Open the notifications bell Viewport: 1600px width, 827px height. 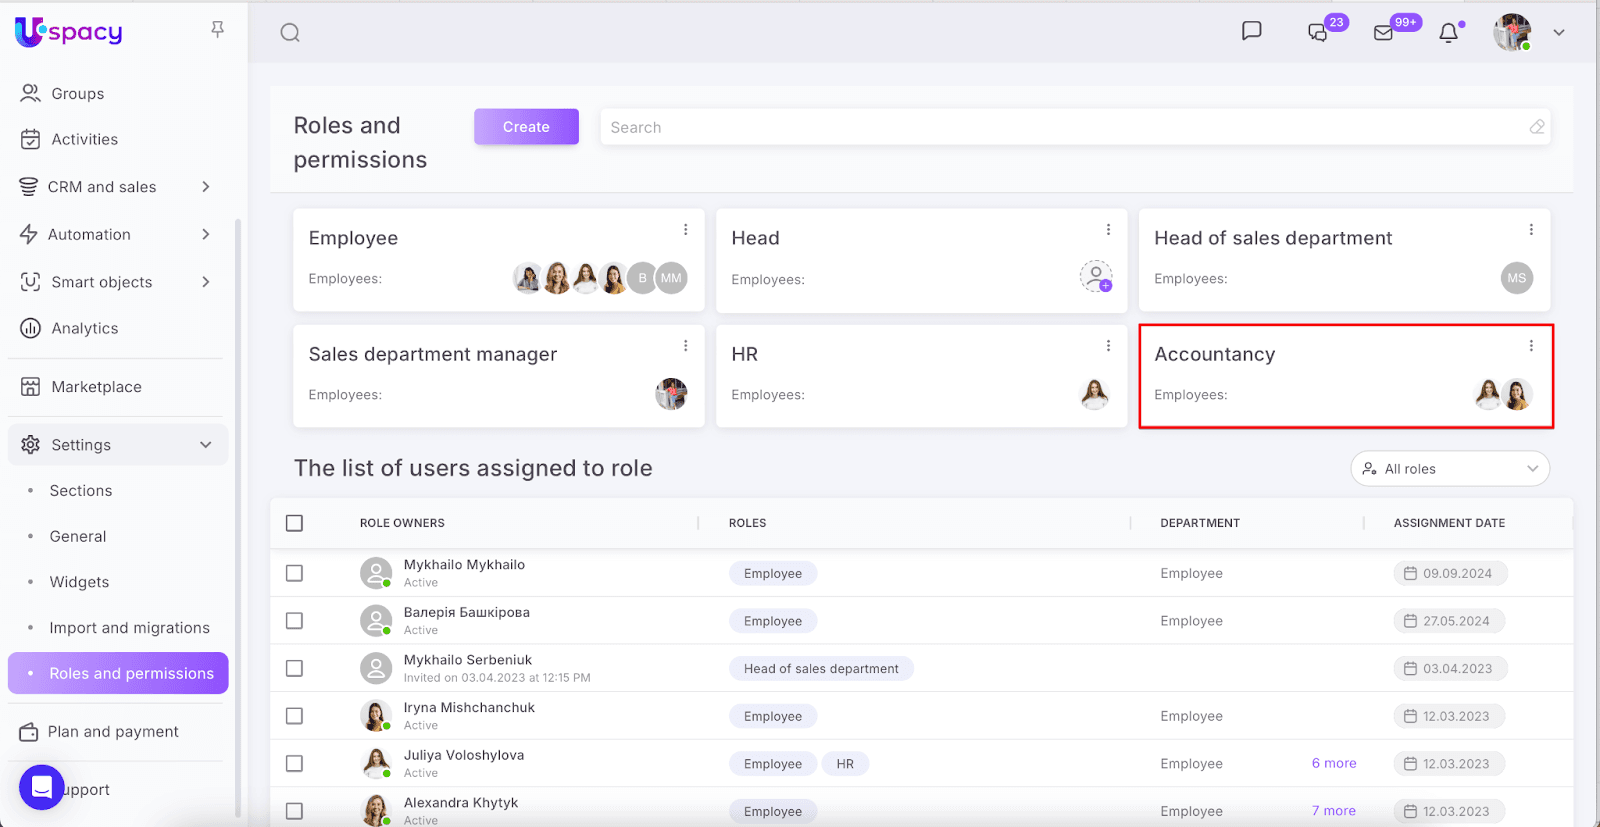[1448, 33]
